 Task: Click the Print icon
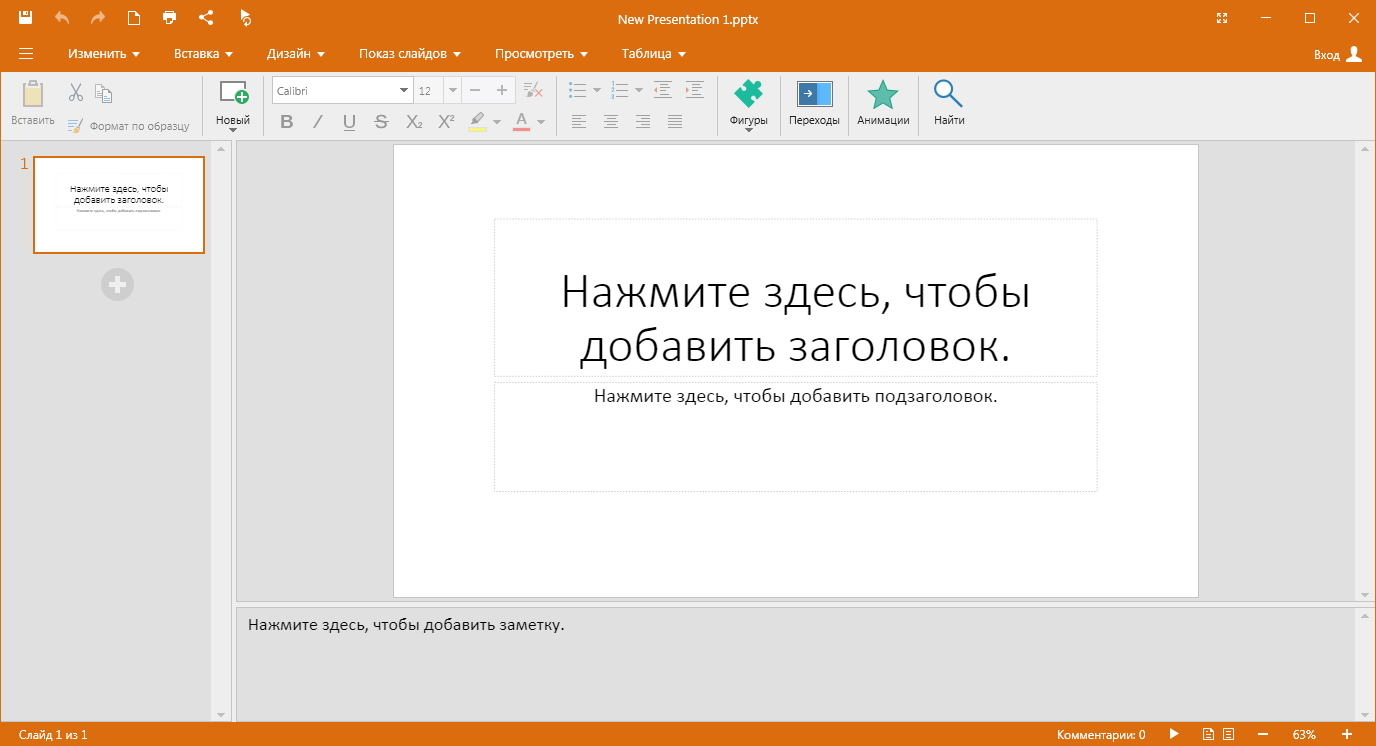click(x=169, y=18)
